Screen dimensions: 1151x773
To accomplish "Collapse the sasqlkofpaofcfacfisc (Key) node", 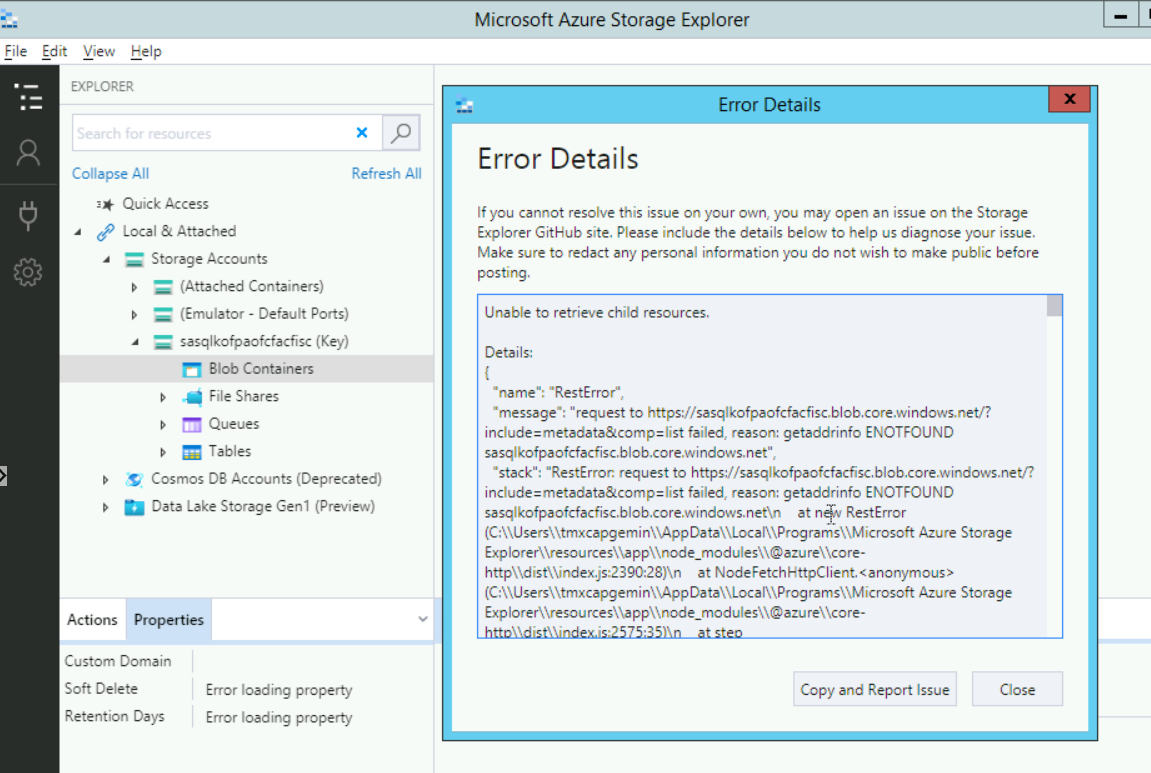I will (136, 342).
